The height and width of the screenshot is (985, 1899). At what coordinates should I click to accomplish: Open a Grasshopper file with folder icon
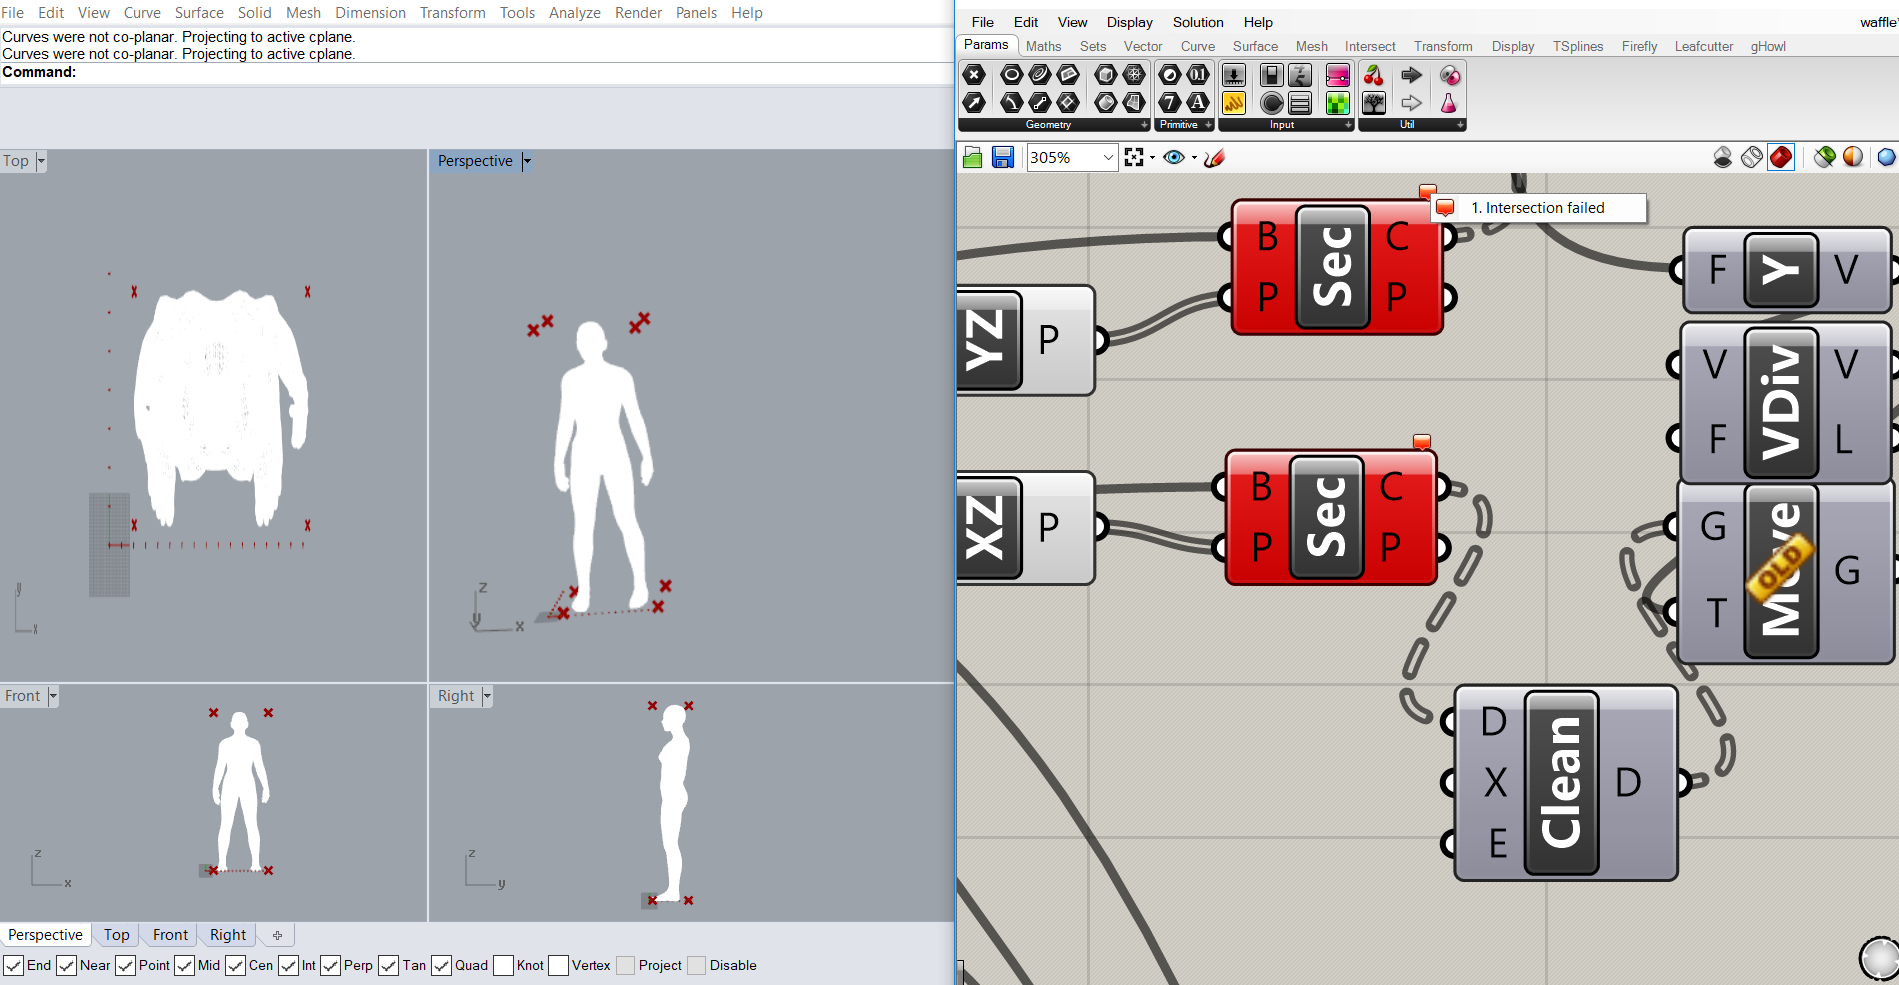[x=972, y=157]
